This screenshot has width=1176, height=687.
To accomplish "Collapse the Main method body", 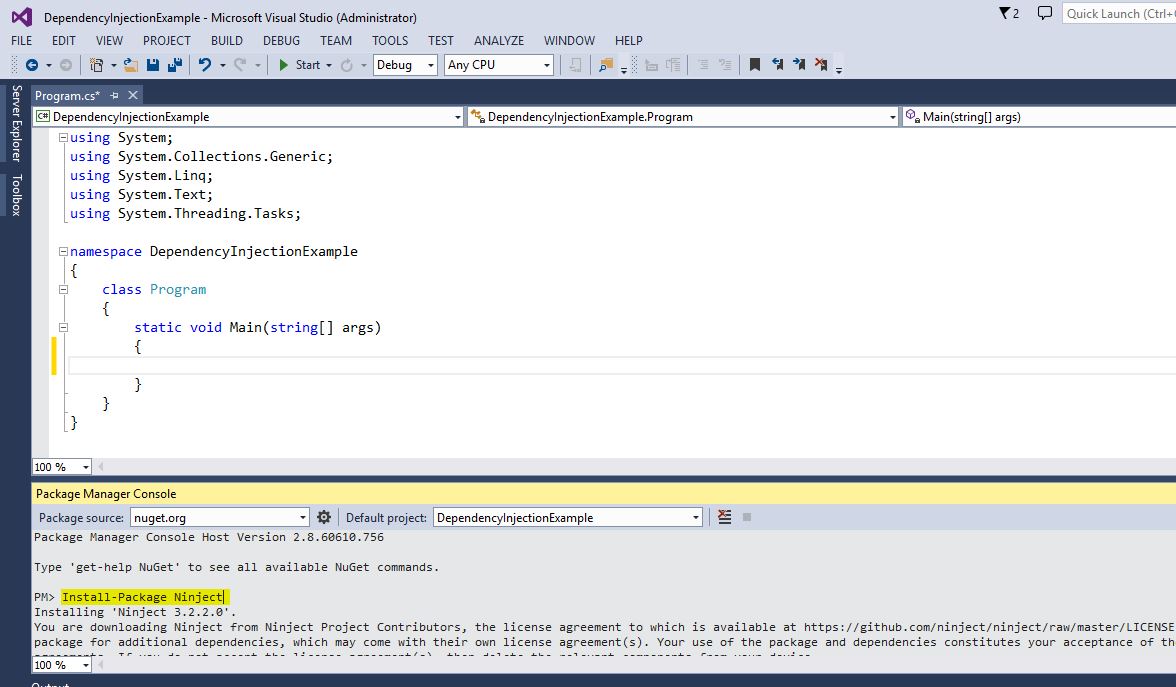I will click(x=62, y=327).
